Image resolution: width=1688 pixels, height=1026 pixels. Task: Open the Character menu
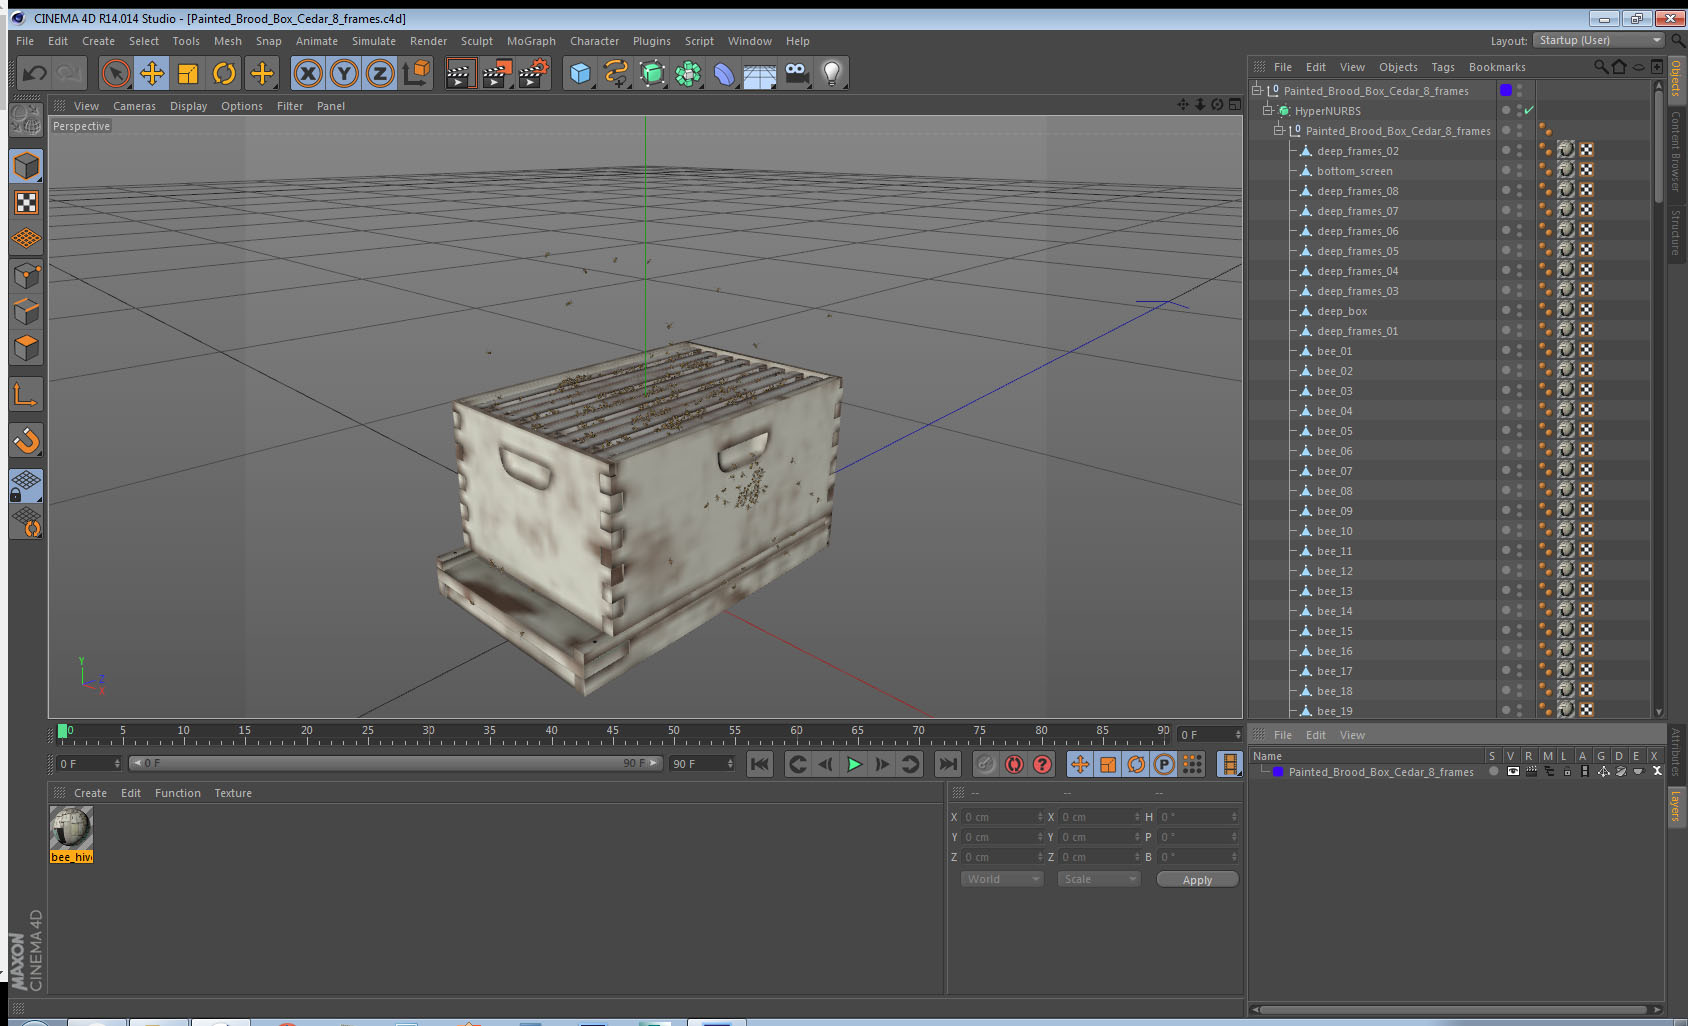coord(594,41)
